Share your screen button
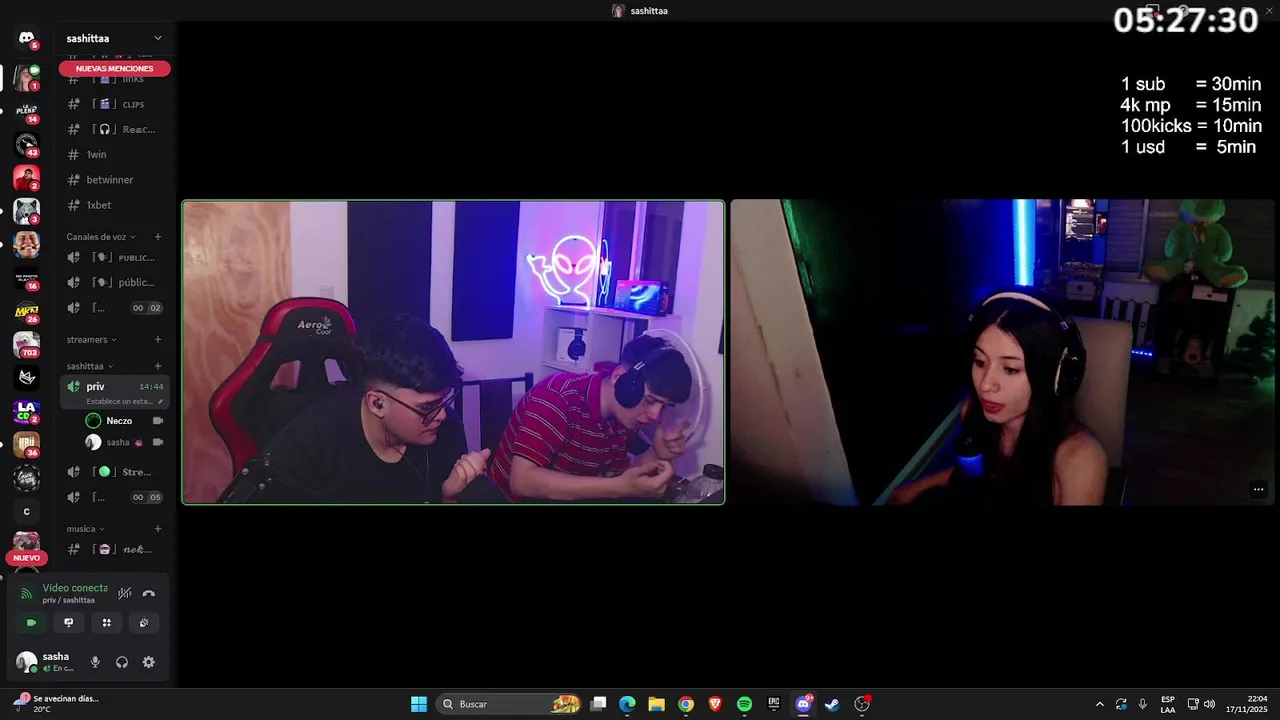Screen dimensions: 1280x720 click(x=69, y=622)
